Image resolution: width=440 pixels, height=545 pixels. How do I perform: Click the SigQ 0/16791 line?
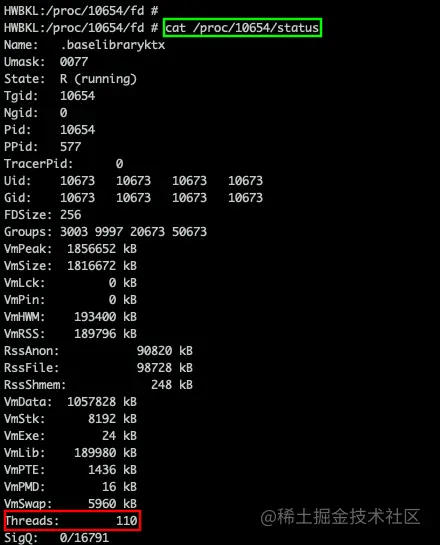(56, 538)
